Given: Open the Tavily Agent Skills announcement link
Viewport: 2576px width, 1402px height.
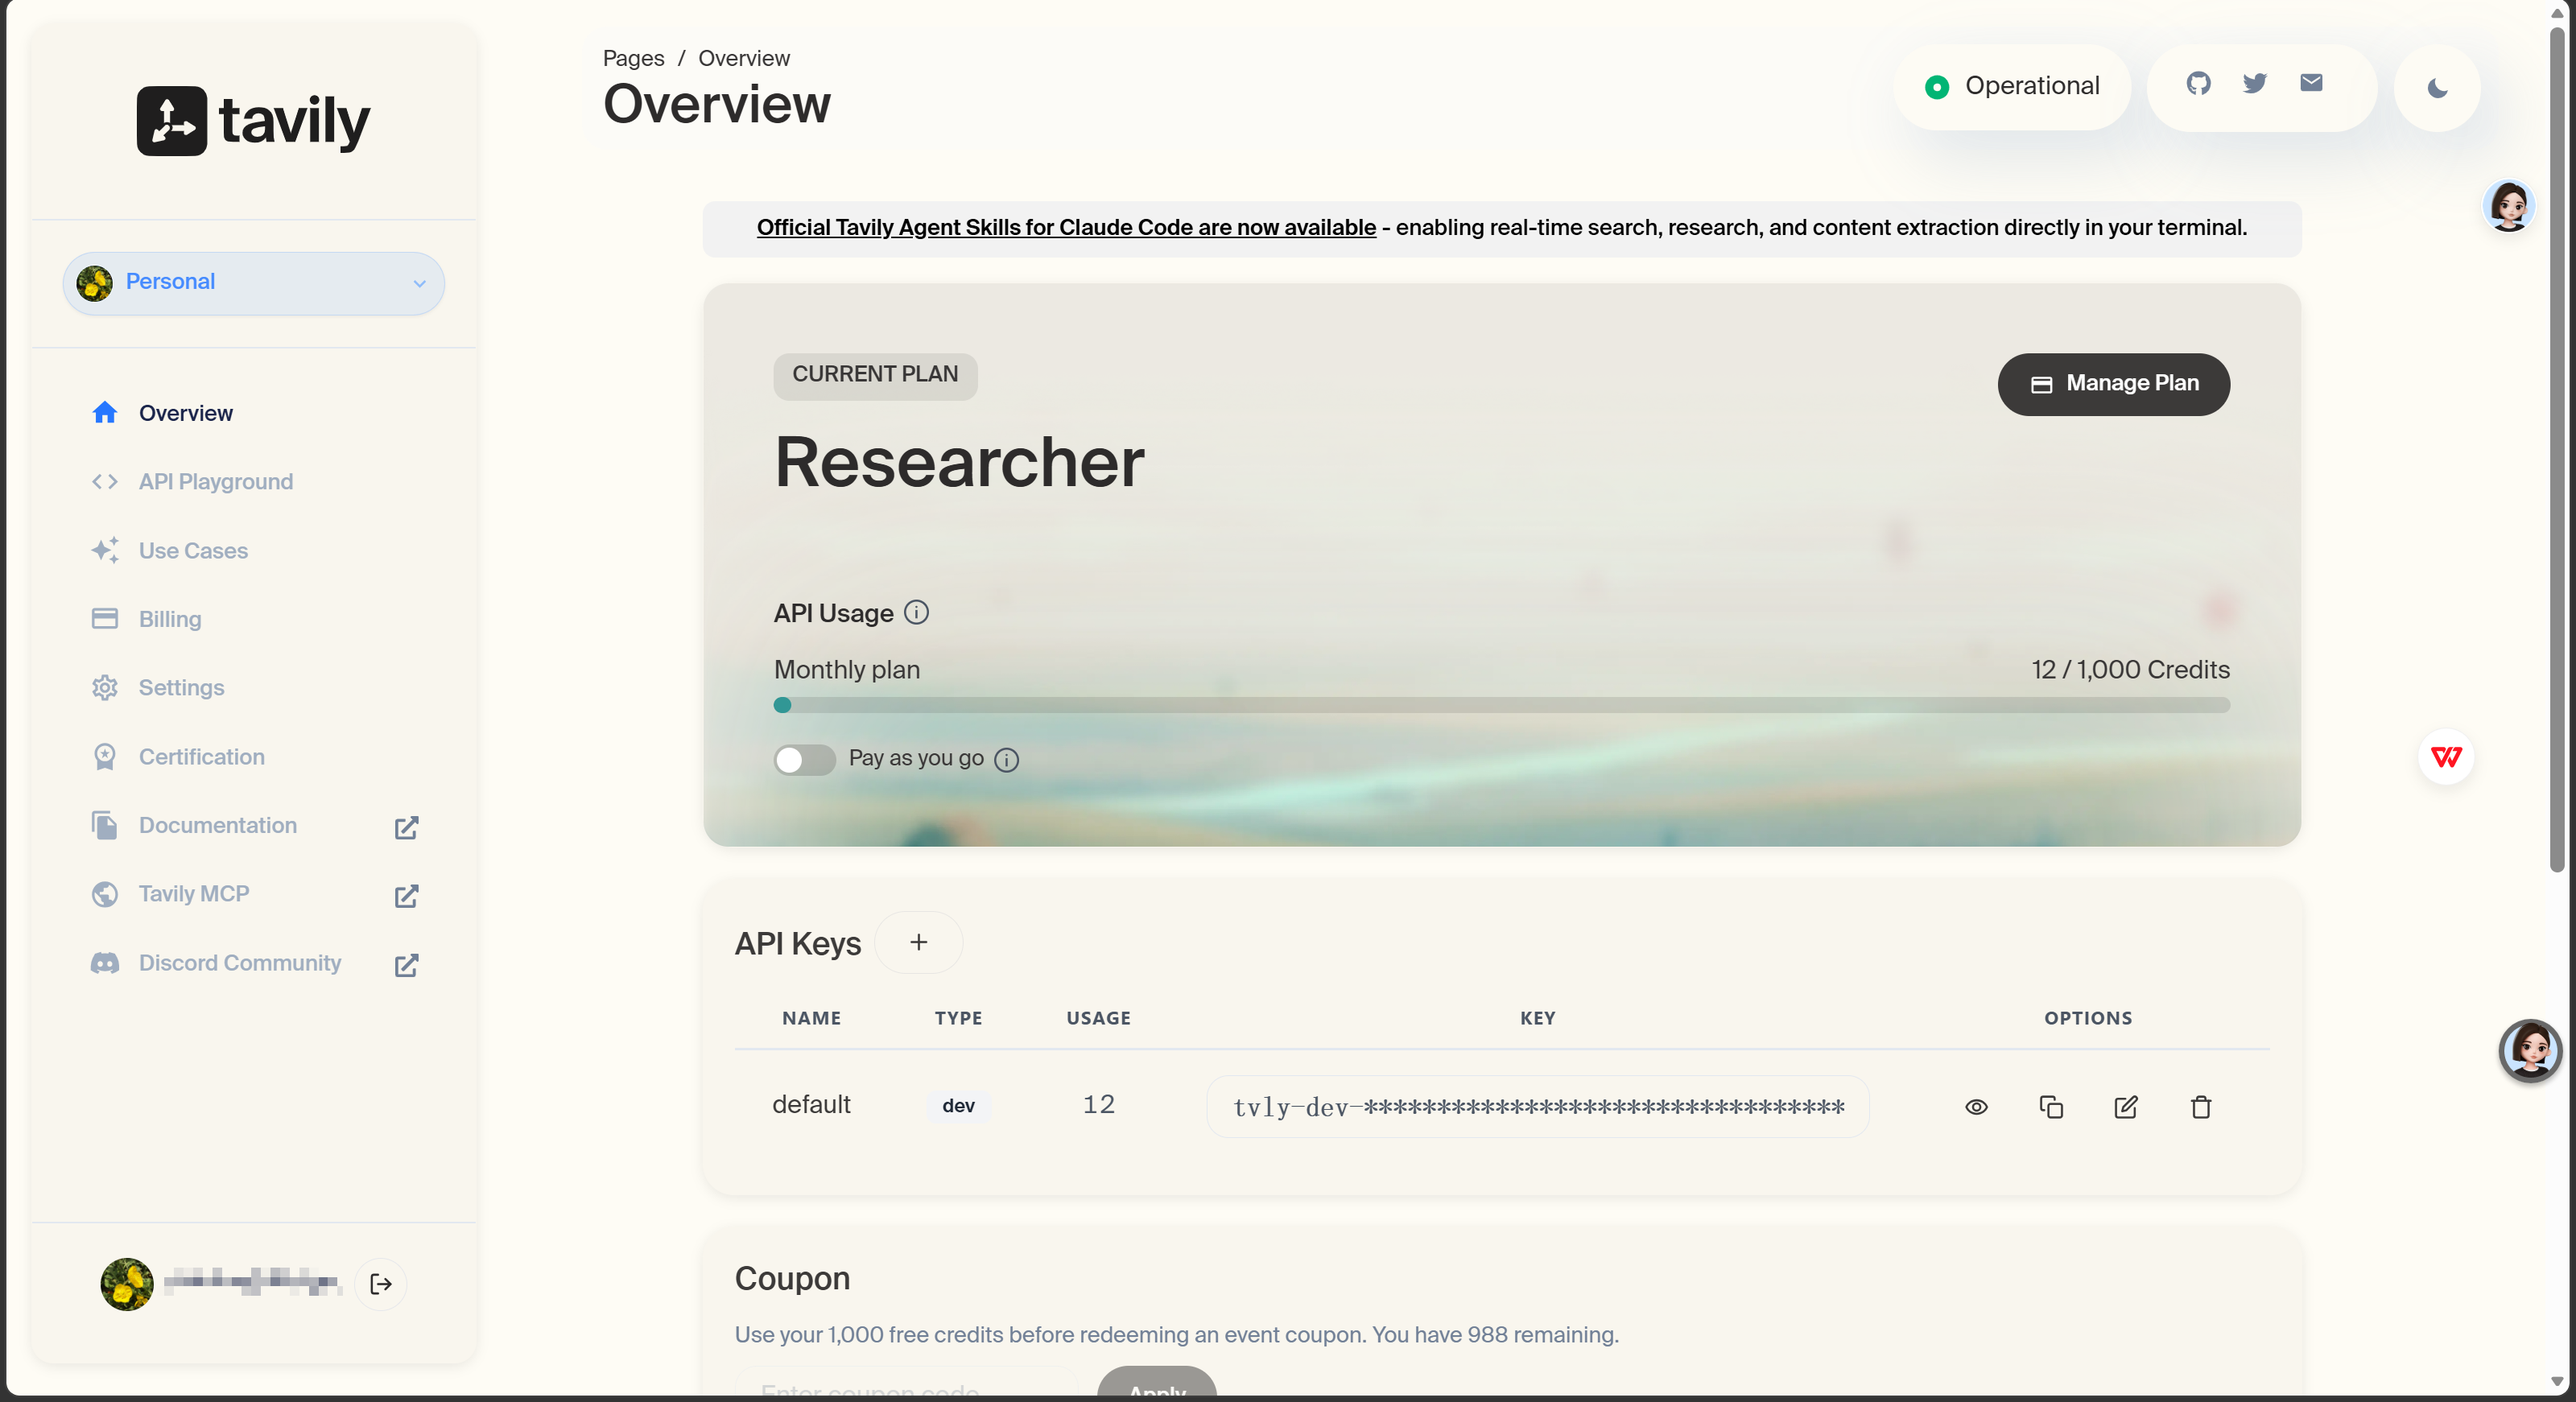Looking at the screenshot, I should pos(1066,228).
